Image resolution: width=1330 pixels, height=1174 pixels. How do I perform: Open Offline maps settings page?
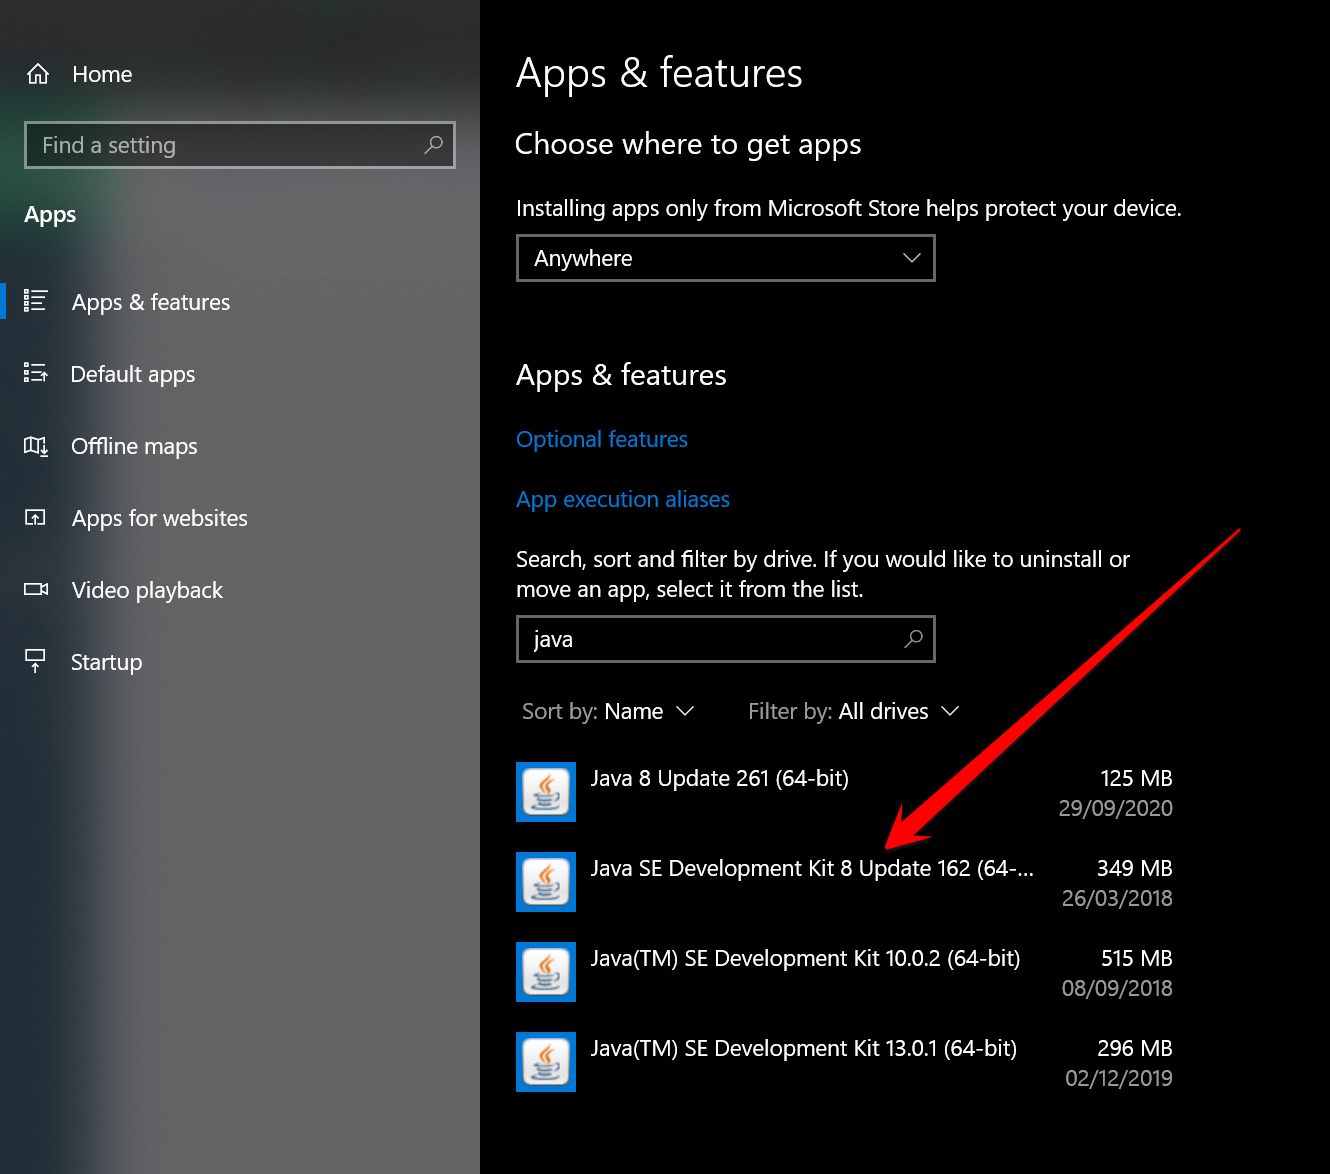tap(134, 446)
